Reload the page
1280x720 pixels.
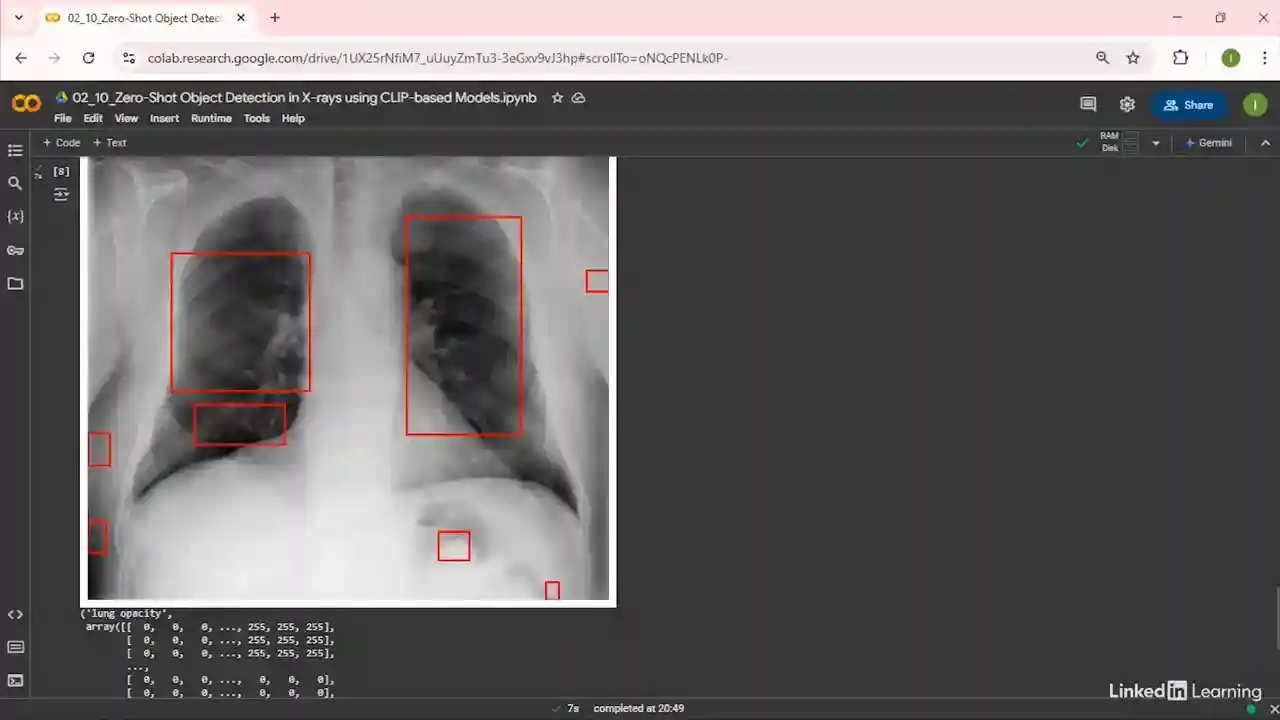(88, 58)
